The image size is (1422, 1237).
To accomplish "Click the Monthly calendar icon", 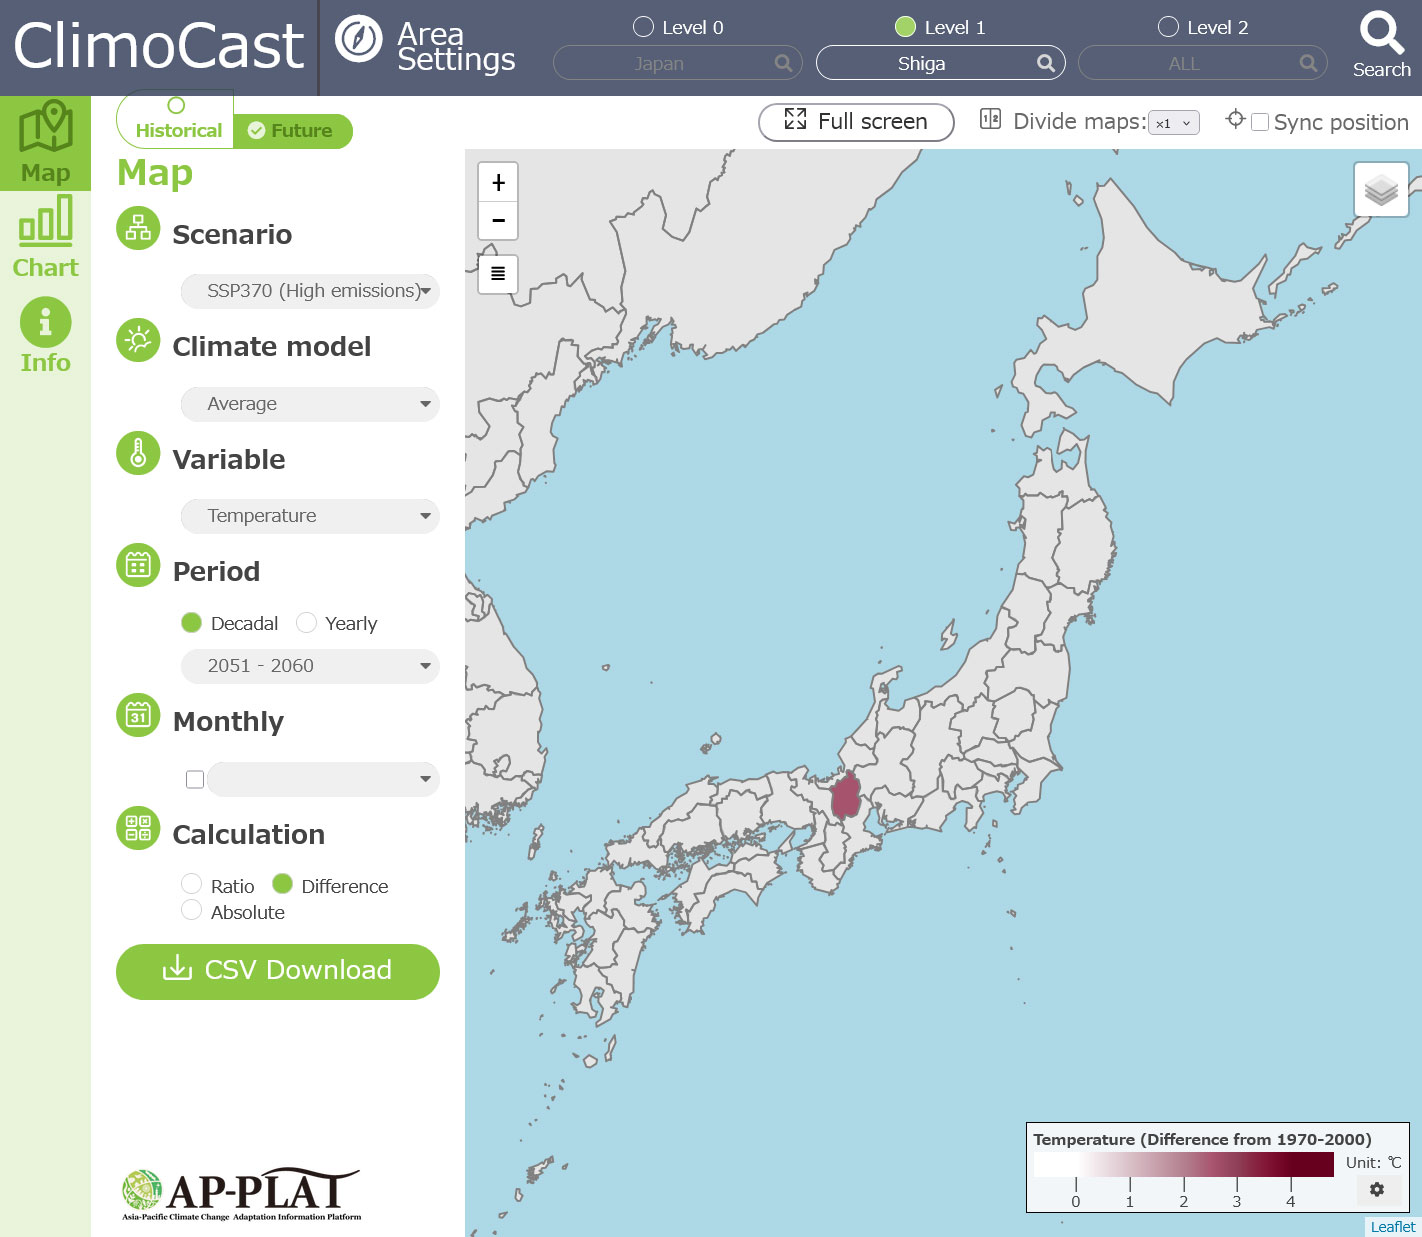I will click(138, 716).
